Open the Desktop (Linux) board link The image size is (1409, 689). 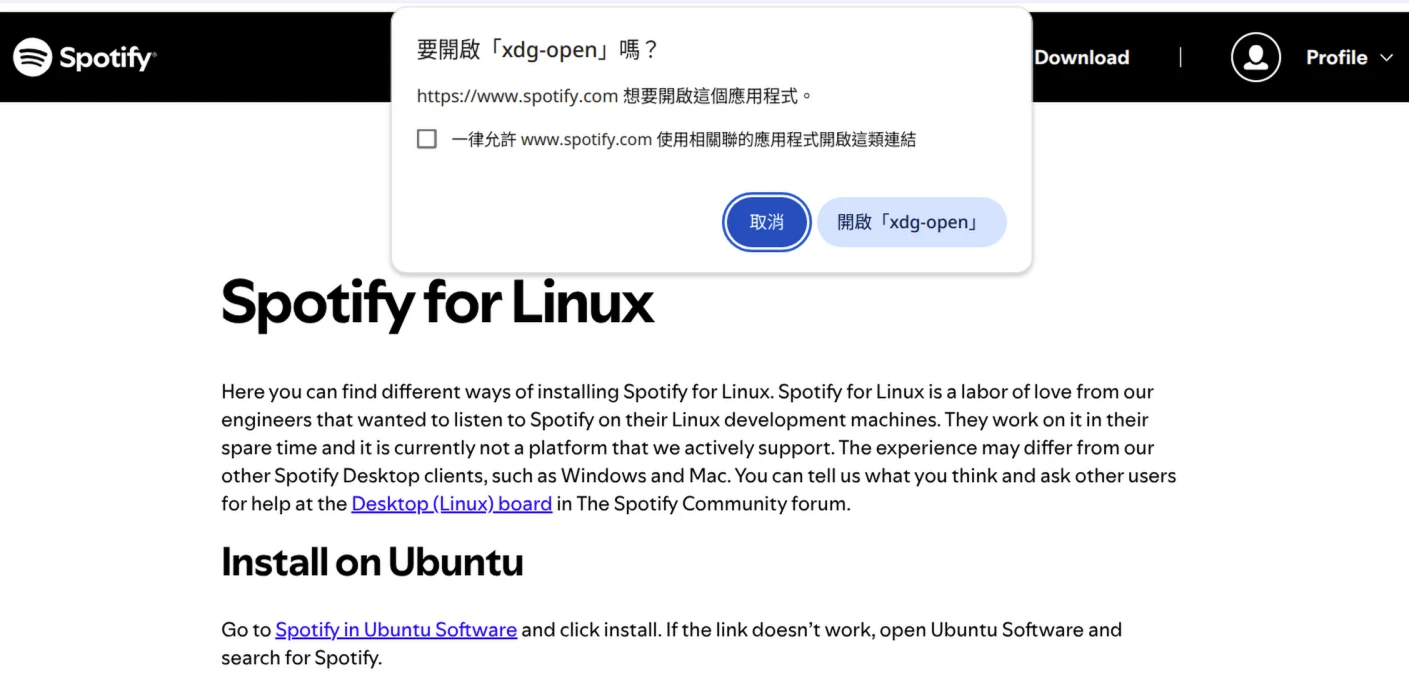coord(451,504)
